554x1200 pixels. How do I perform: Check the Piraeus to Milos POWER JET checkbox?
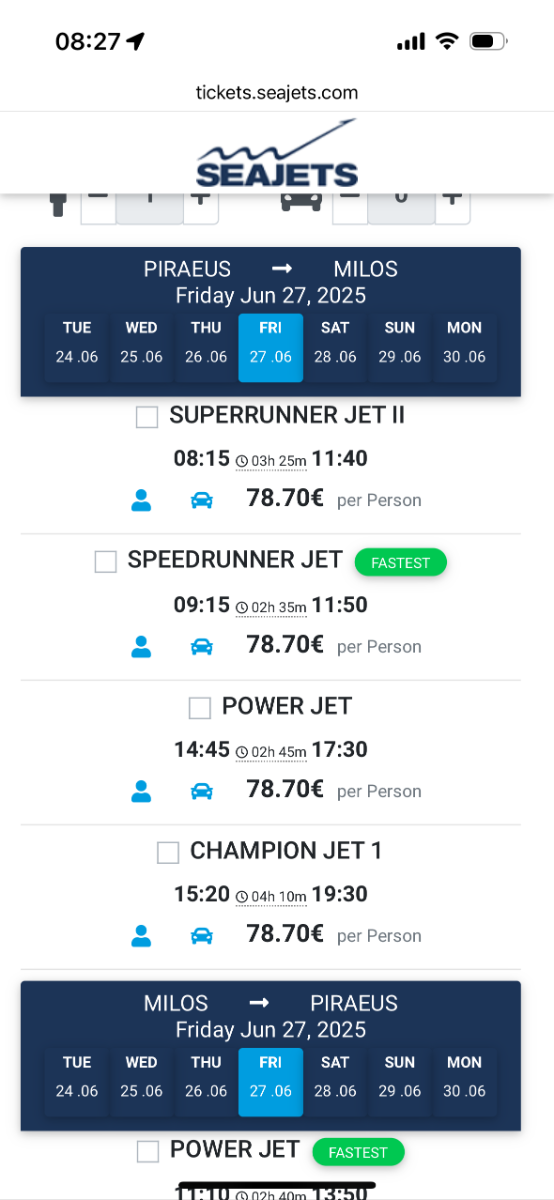[200, 708]
